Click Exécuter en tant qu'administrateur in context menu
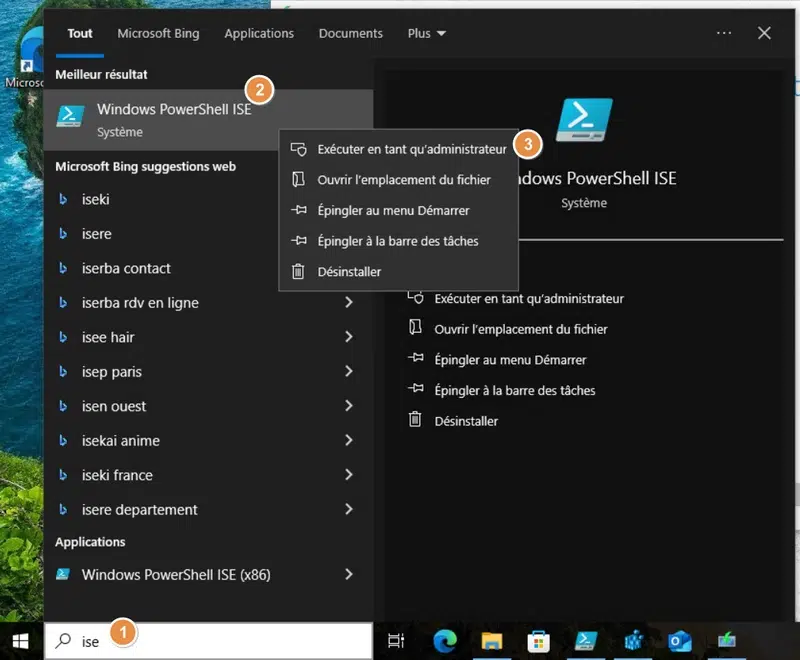This screenshot has height=660, width=800. [x=411, y=149]
